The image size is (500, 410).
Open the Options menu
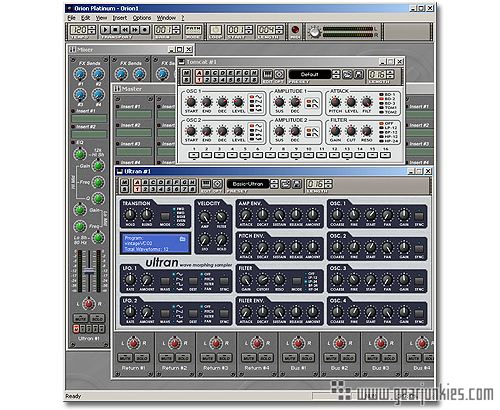pyautogui.click(x=142, y=18)
